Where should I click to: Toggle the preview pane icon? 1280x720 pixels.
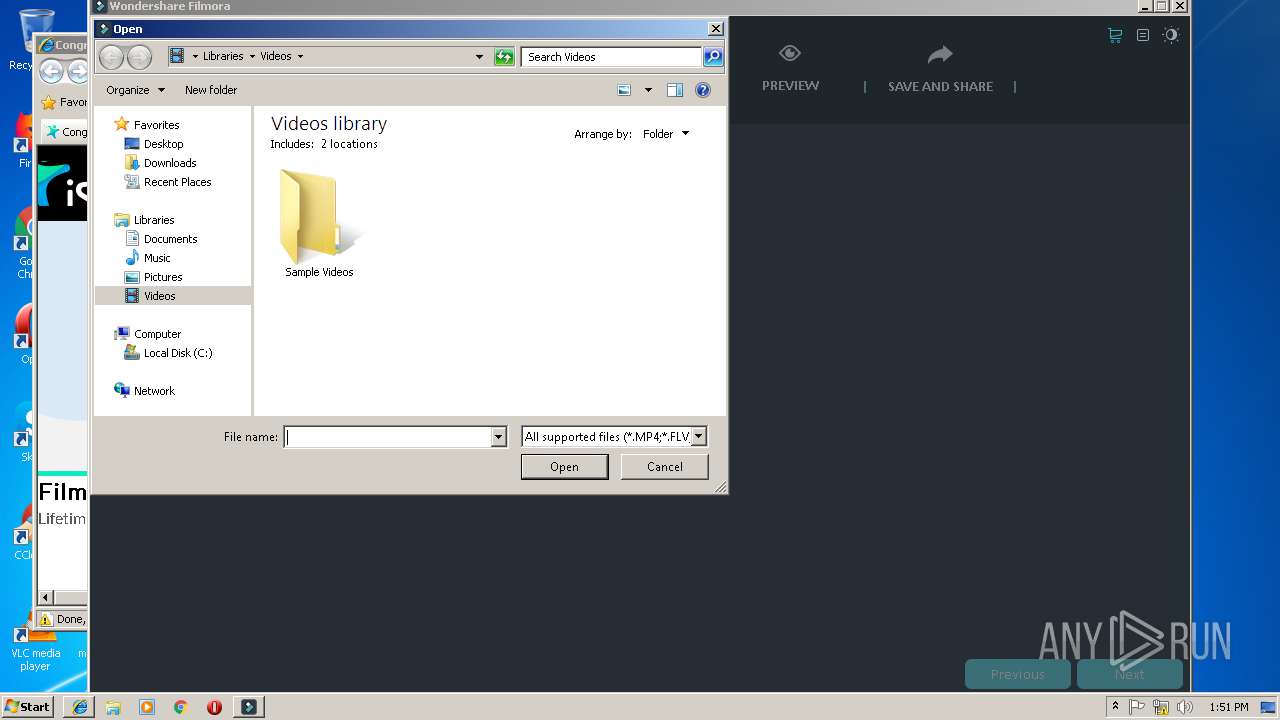click(675, 90)
